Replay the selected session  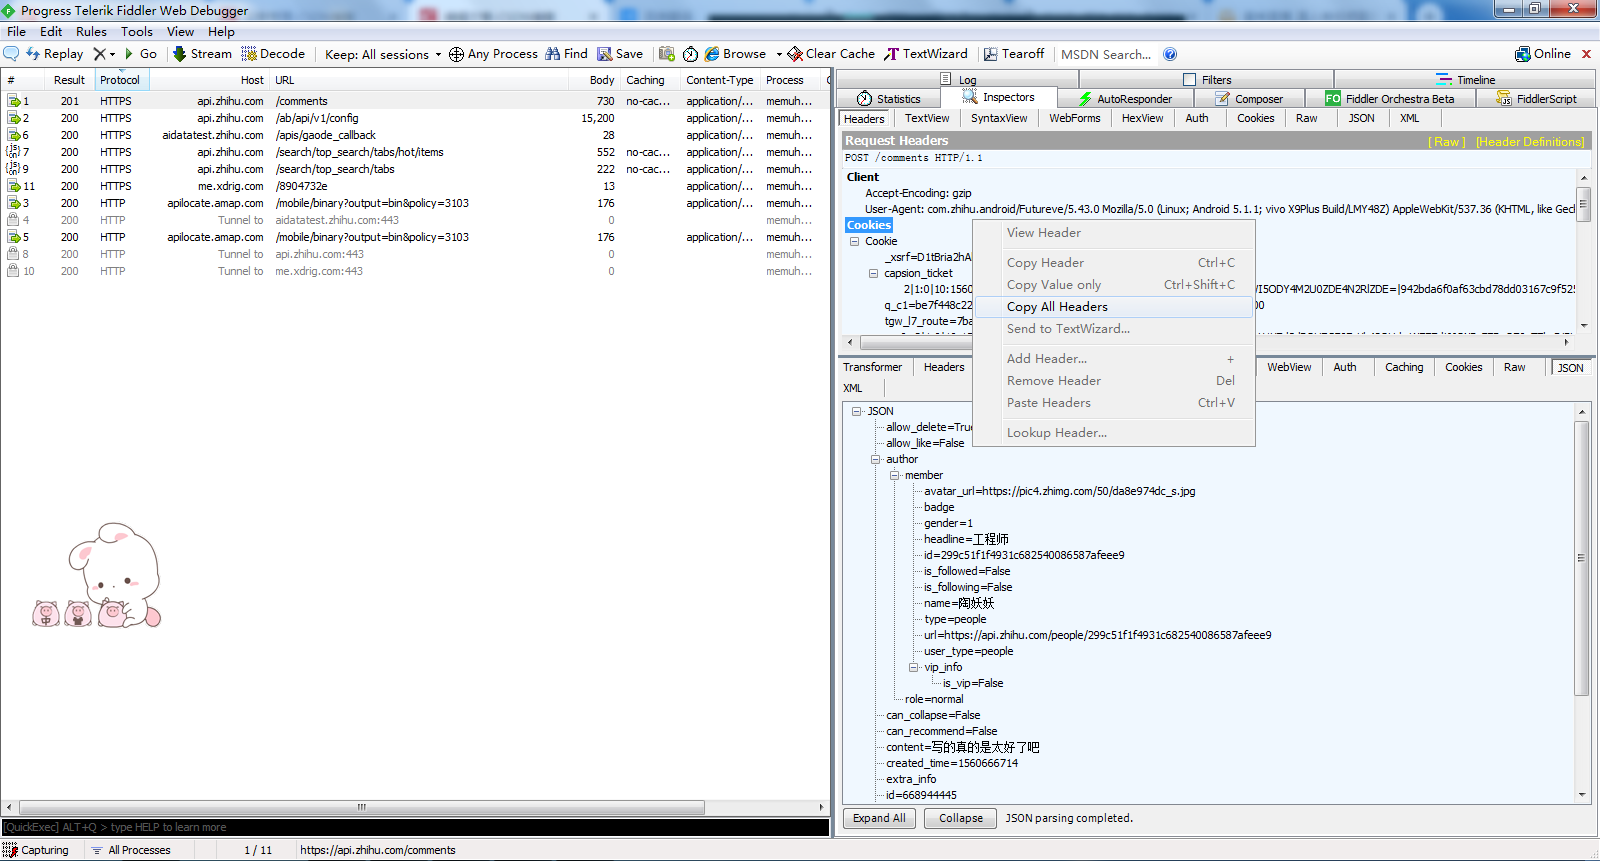[54, 54]
